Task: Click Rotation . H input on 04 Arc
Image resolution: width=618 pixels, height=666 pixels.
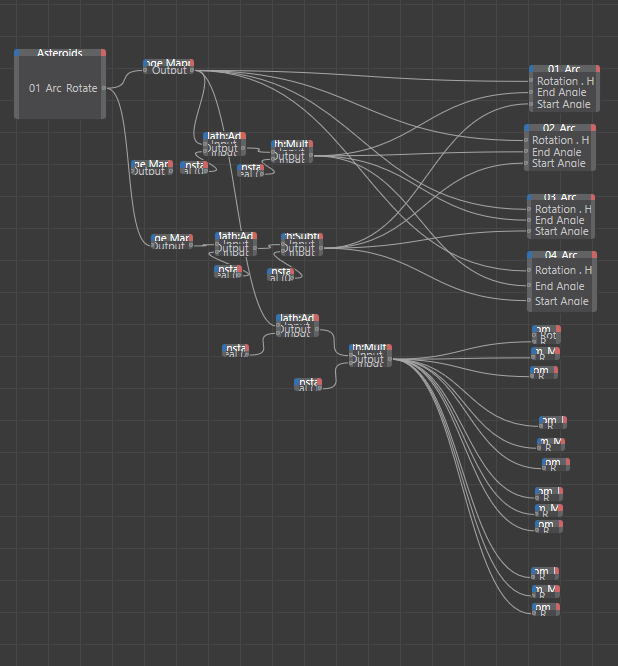Action: click(x=530, y=270)
